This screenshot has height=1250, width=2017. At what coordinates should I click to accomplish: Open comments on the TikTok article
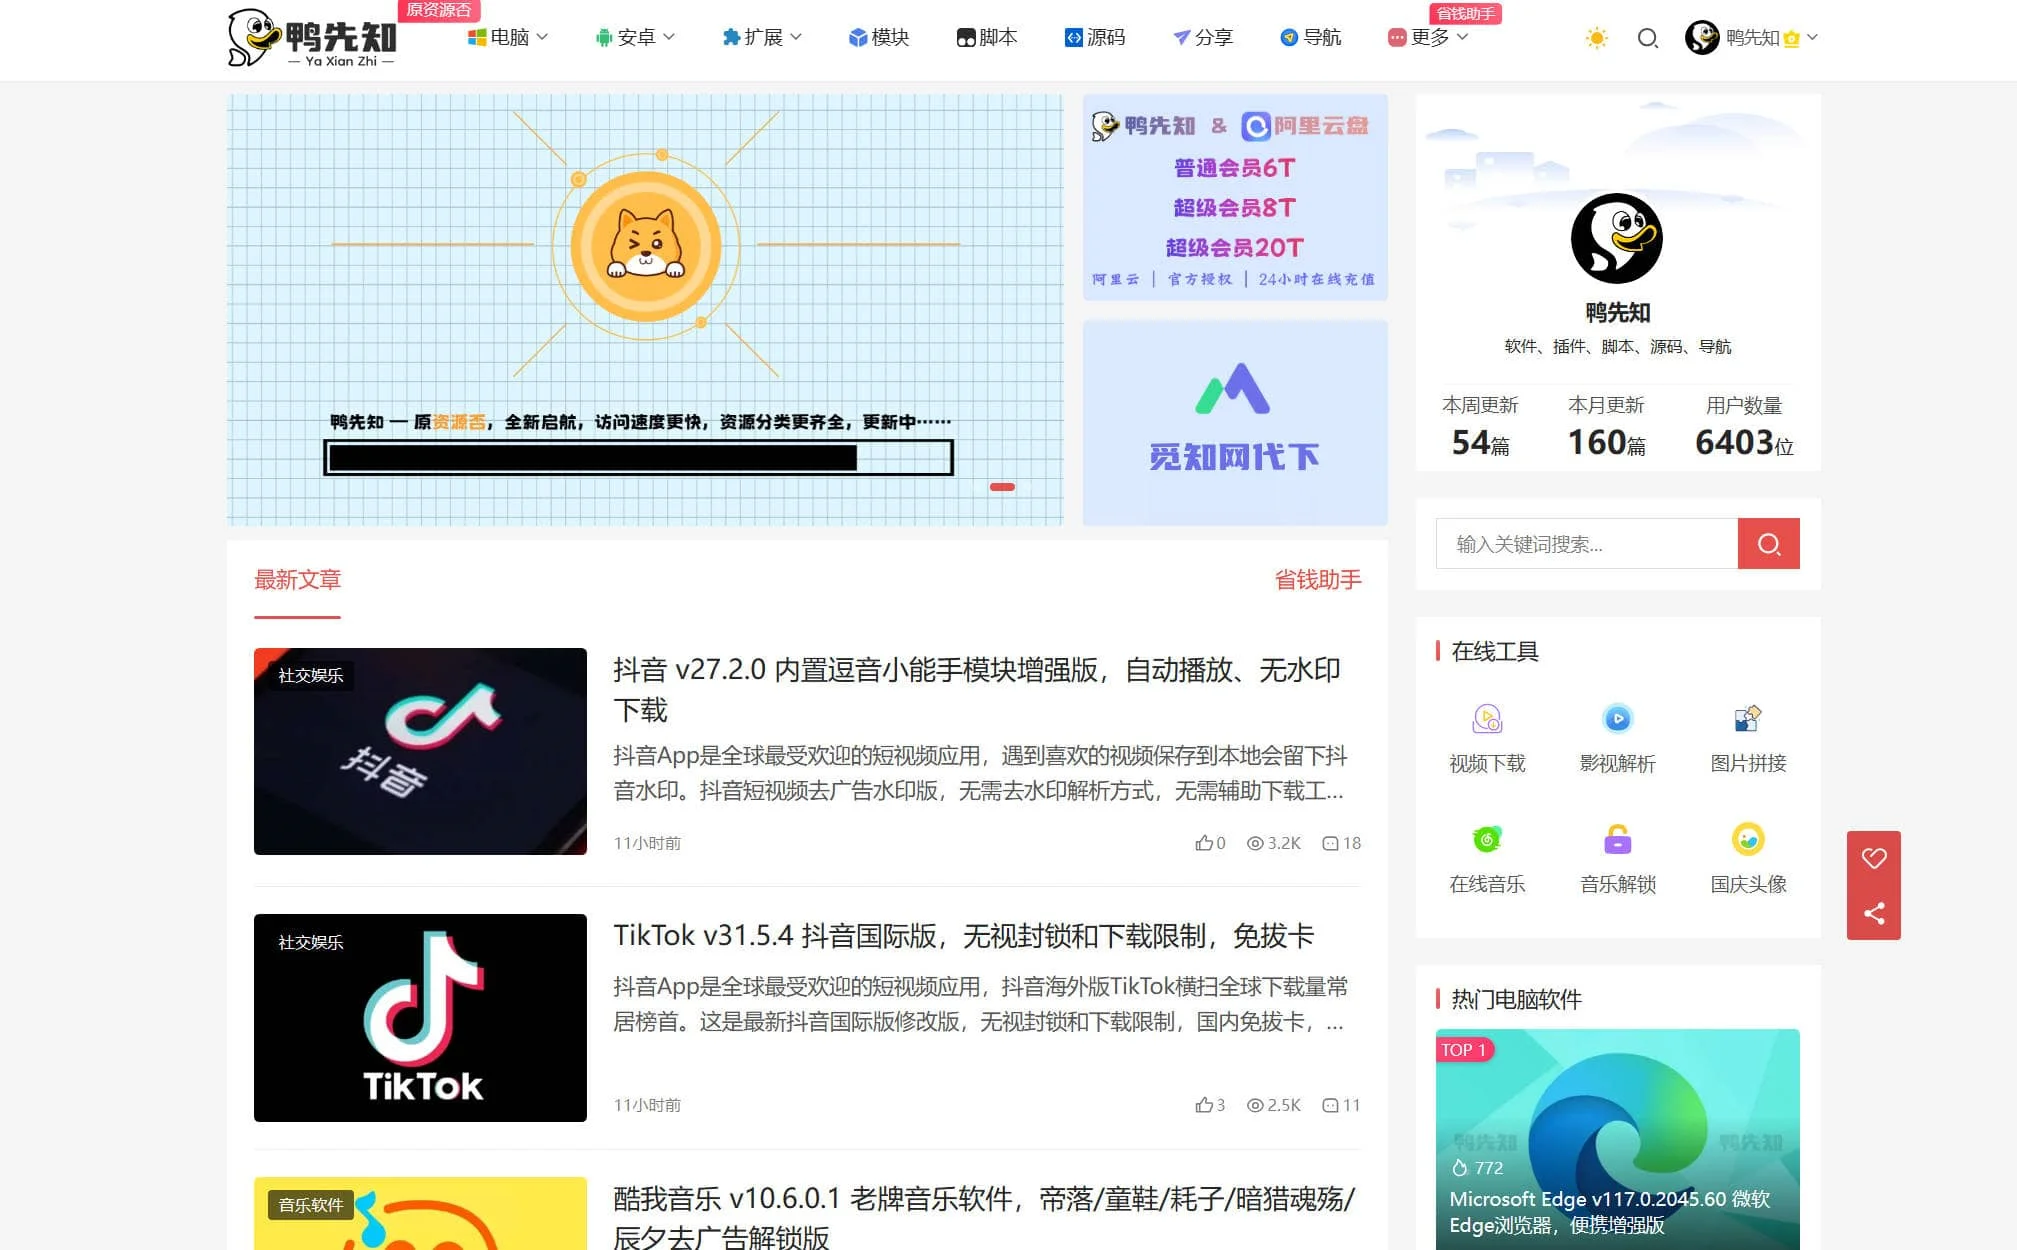(x=1342, y=1105)
